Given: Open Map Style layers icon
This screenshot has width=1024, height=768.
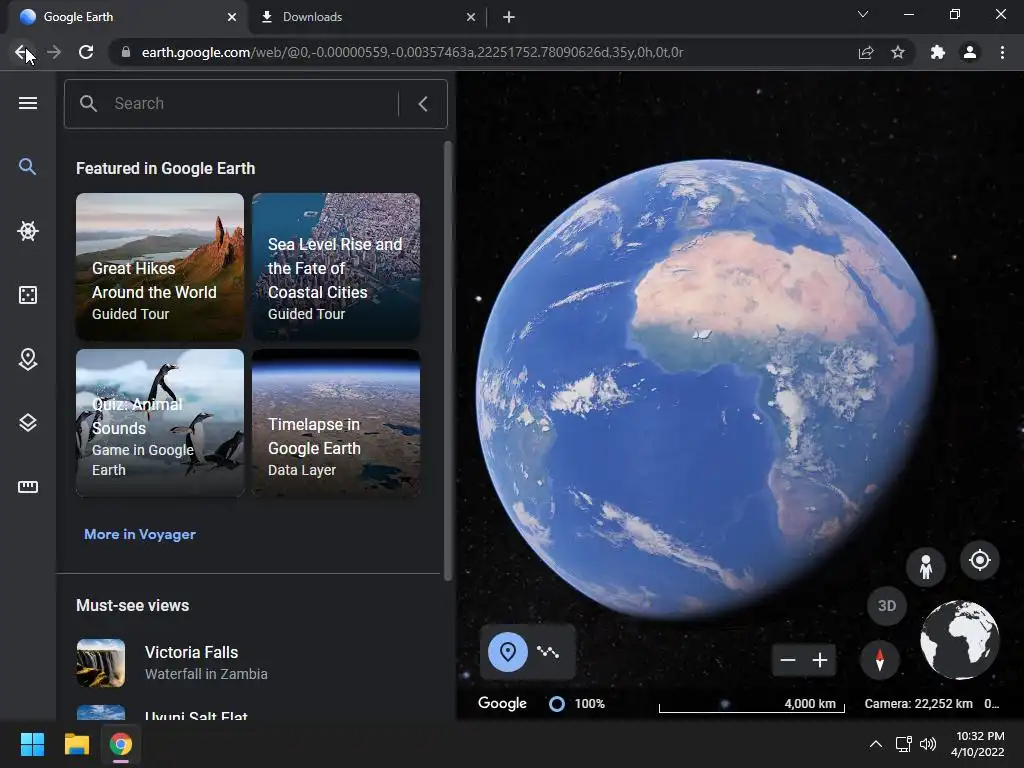Looking at the screenshot, I should [x=27, y=423].
